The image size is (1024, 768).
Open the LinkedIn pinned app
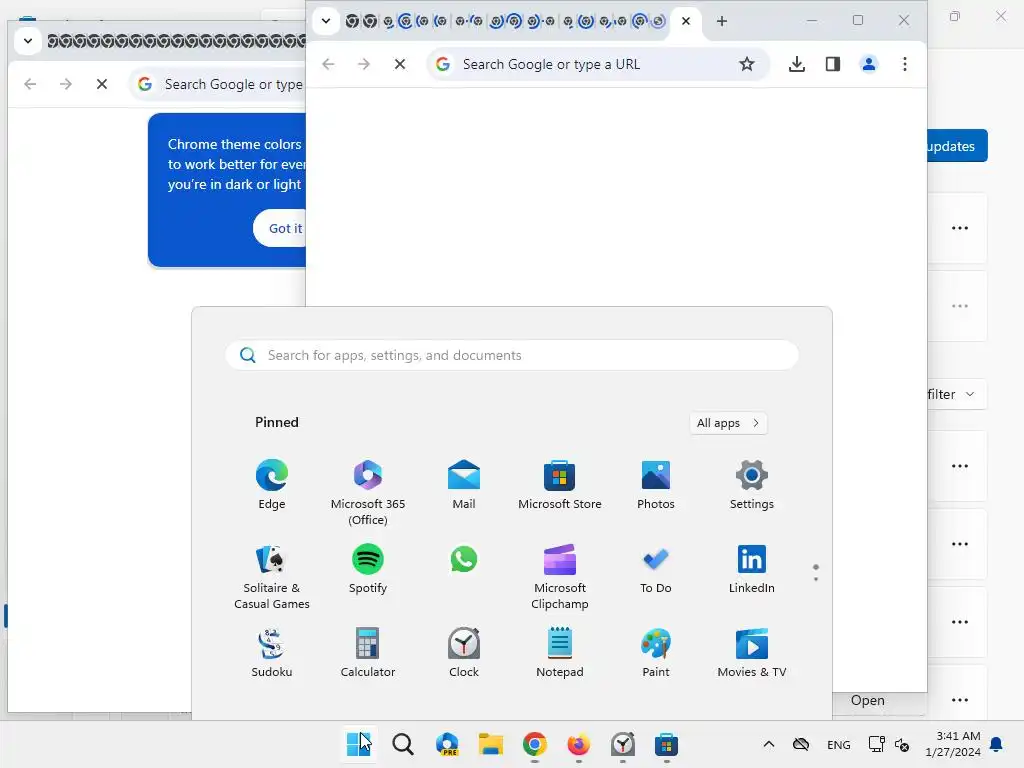click(x=752, y=569)
